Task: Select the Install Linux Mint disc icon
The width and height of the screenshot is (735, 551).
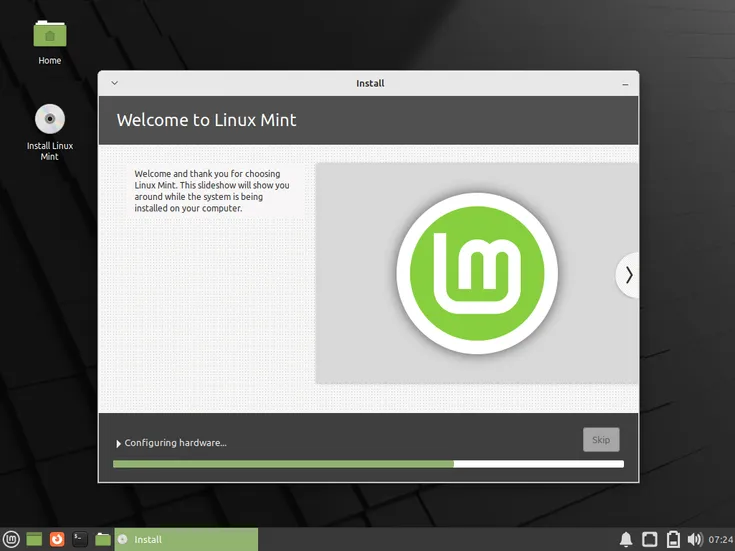Action: click(x=50, y=119)
